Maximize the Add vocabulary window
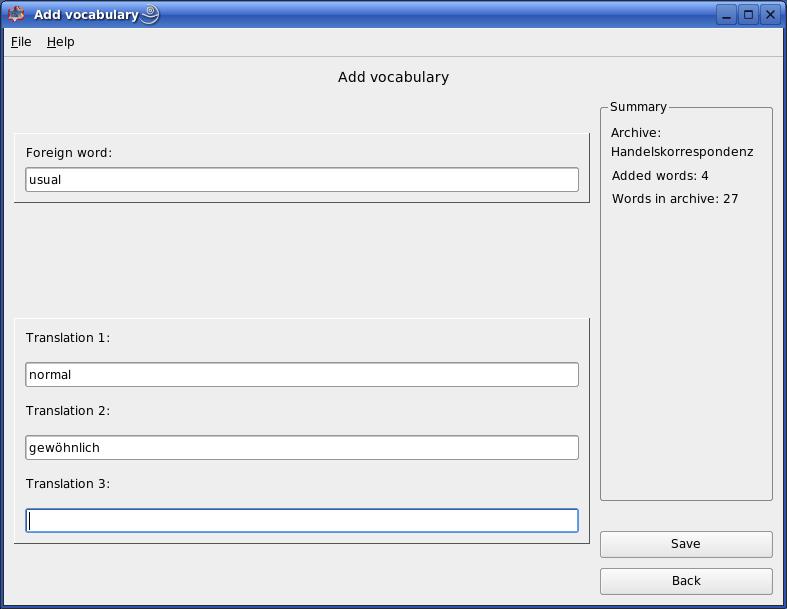787x609 pixels. tap(748, 15)
